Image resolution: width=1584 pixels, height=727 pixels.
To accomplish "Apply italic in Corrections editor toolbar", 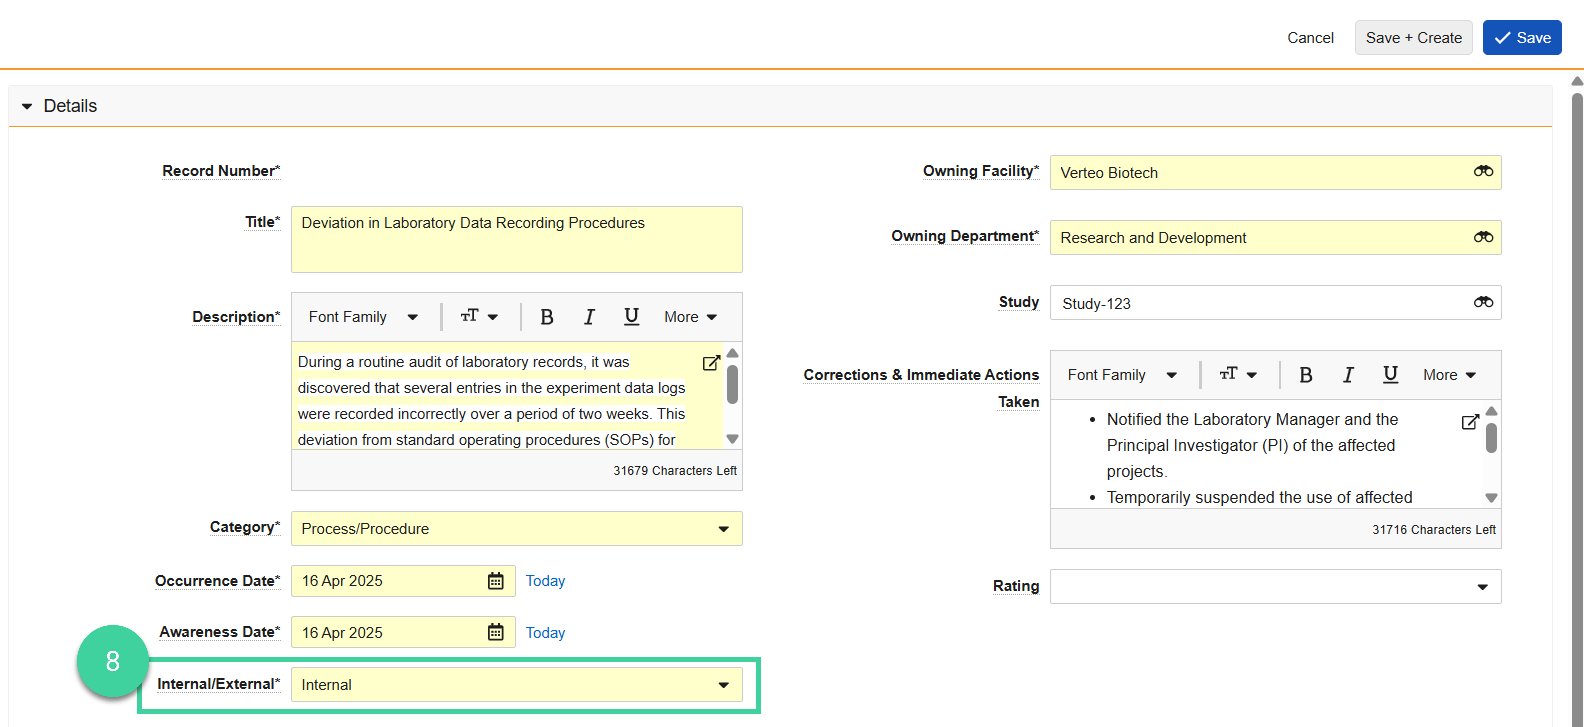I will [1348, 375].
